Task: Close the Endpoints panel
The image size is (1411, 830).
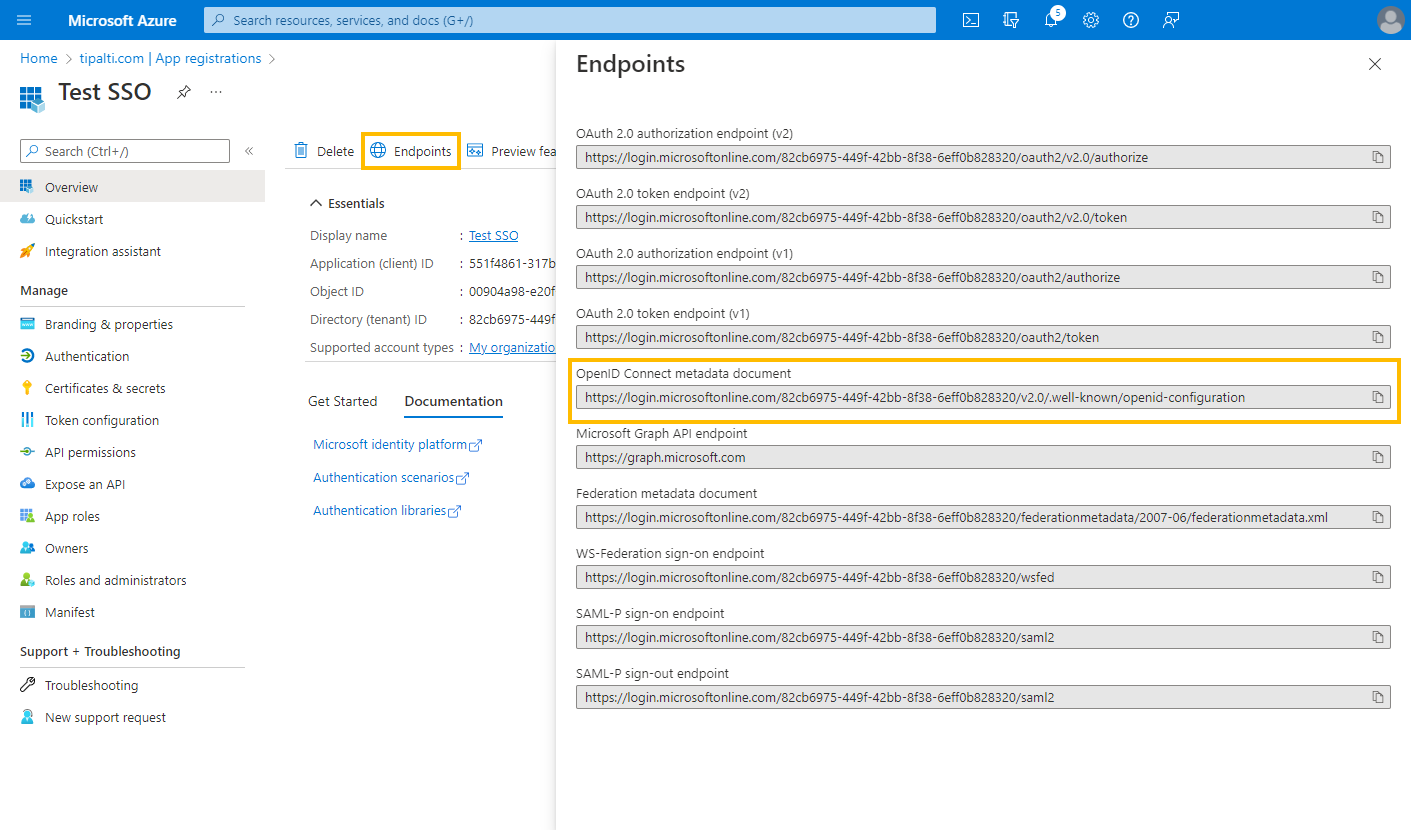Action: click(1374, 64)
